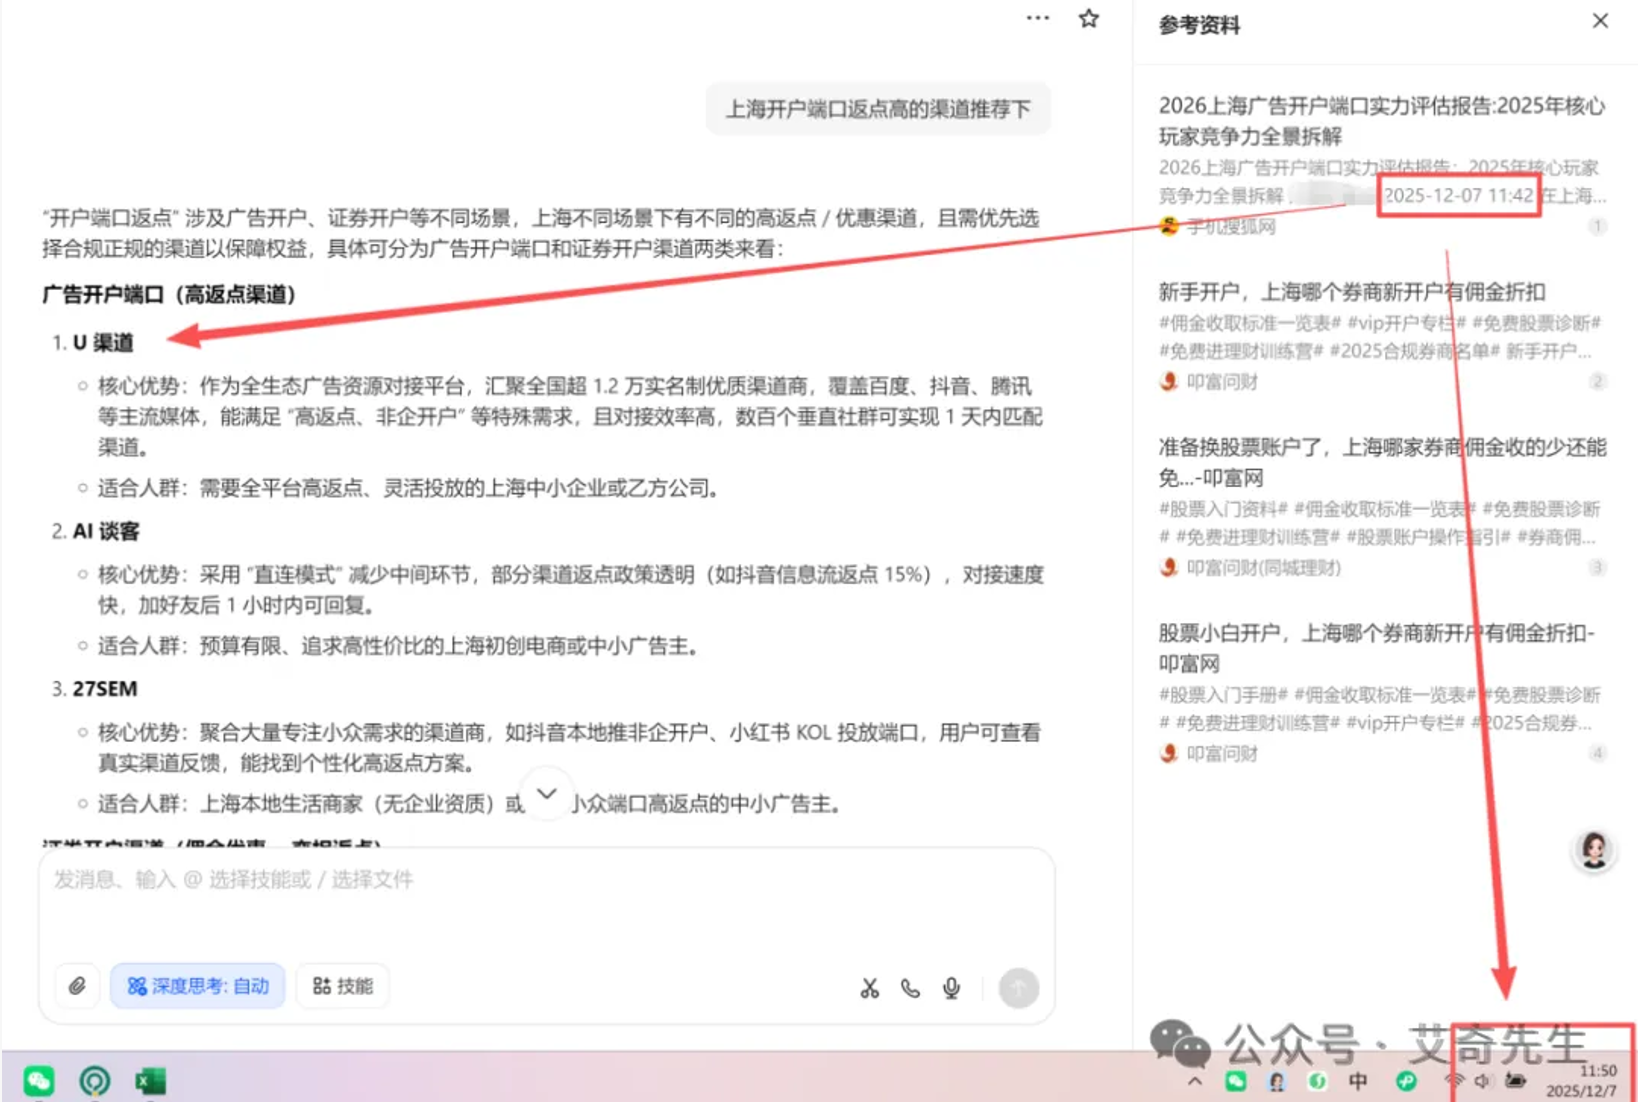
Task: Click the message input field
Action: 546,905
